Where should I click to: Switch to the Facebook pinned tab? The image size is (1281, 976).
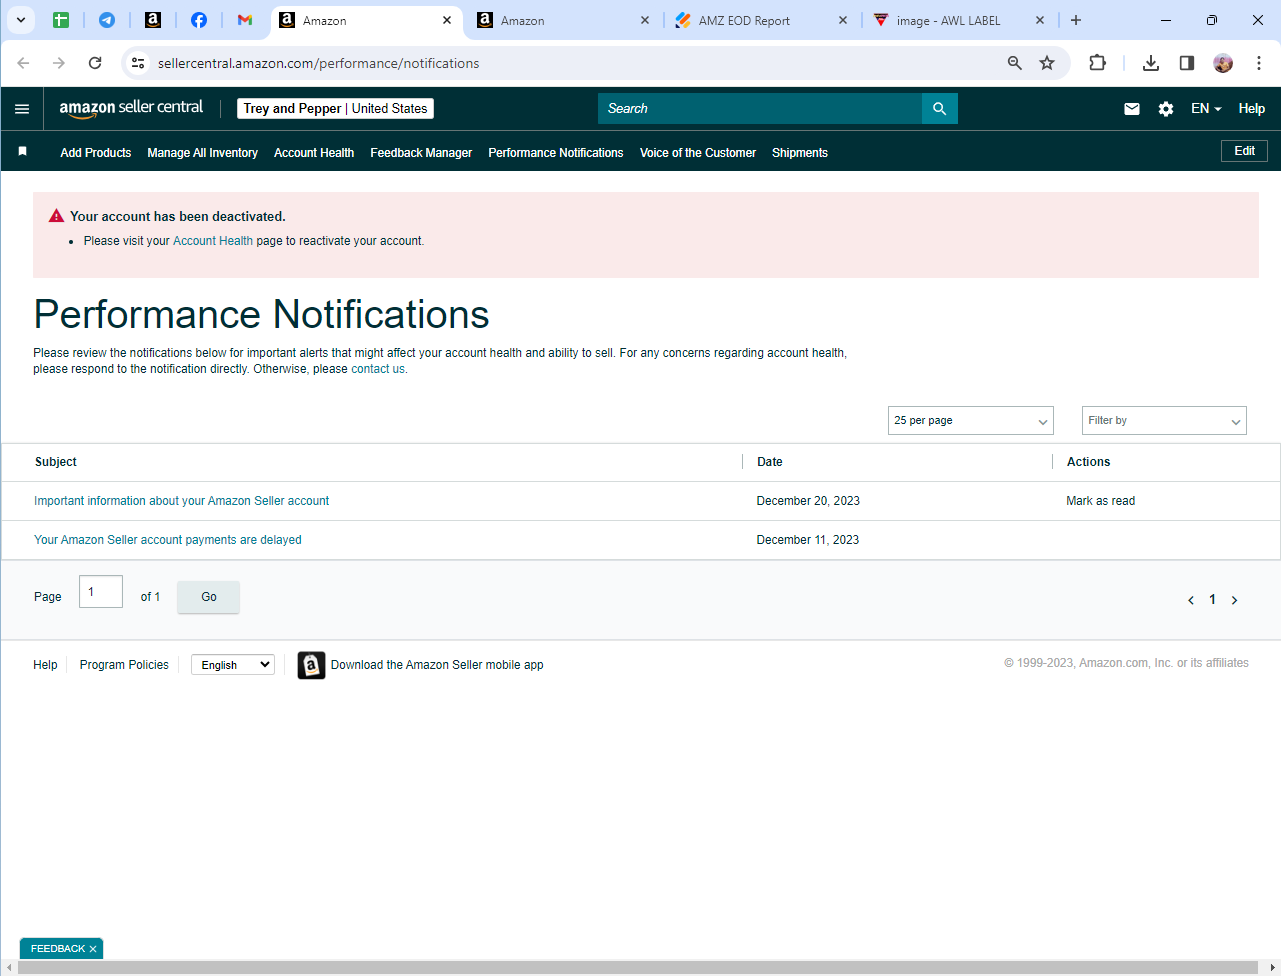pos(199,20)
